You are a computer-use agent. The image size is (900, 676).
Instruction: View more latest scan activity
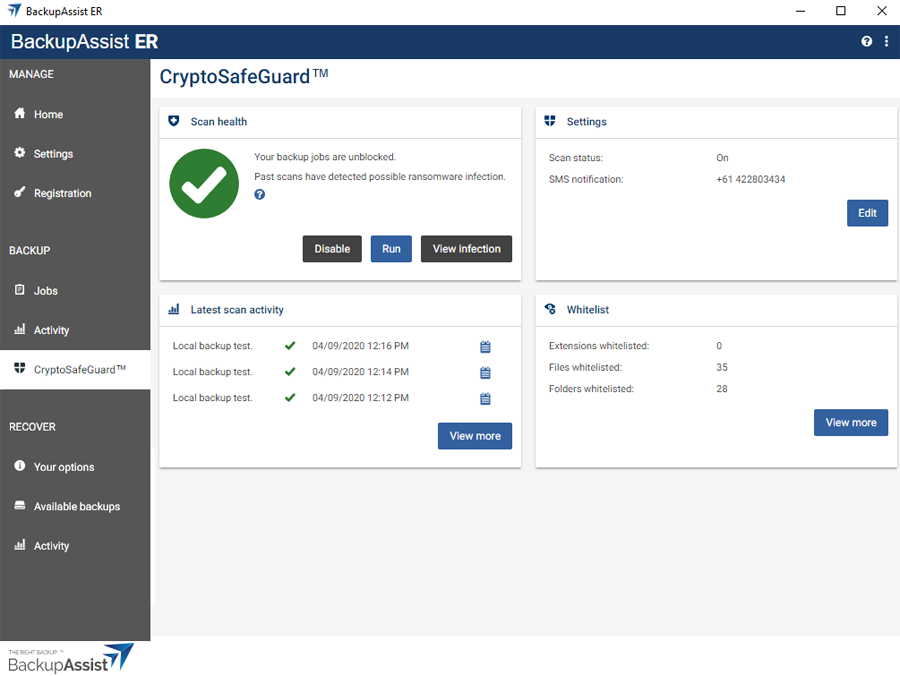point(475,436)
